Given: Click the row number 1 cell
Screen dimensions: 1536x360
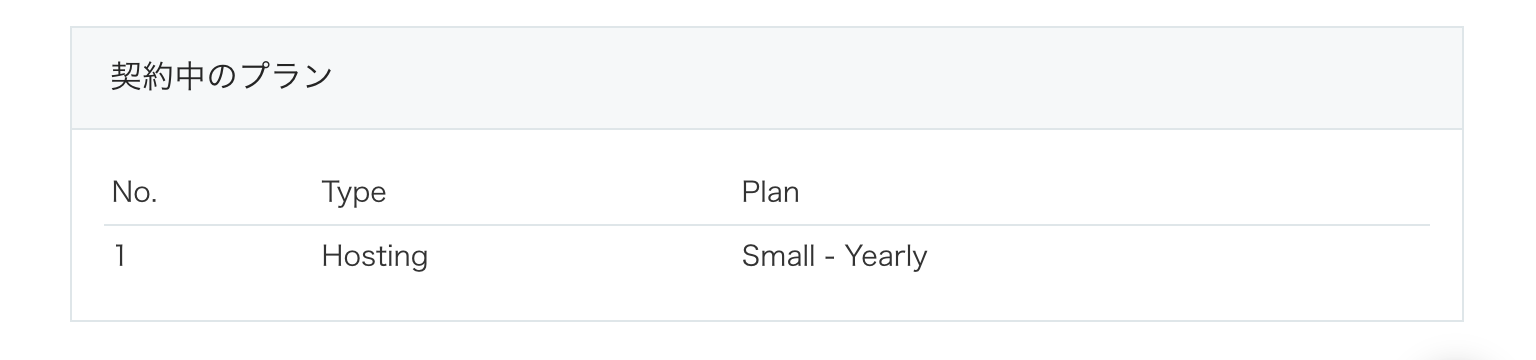Looking at the screenshot, I should tap(119, 256).
